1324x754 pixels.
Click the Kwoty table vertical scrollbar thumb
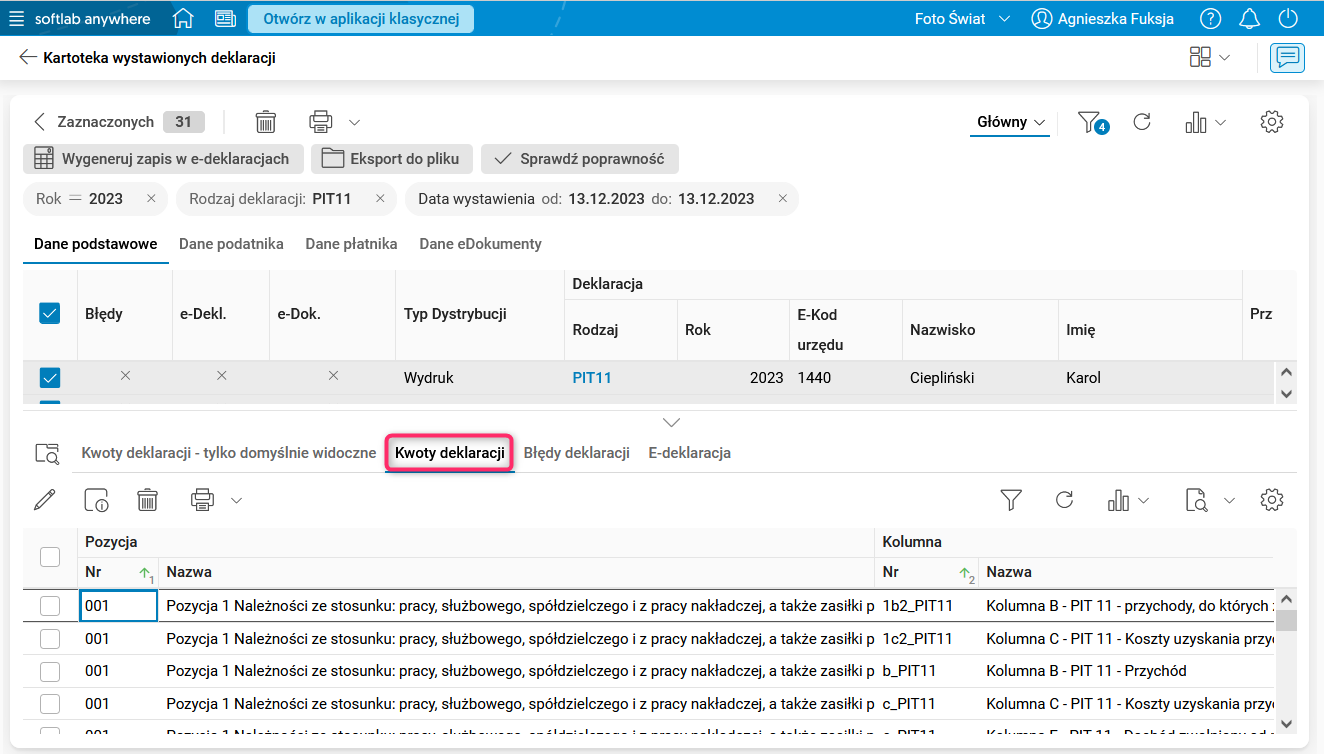coord(1286,621)
